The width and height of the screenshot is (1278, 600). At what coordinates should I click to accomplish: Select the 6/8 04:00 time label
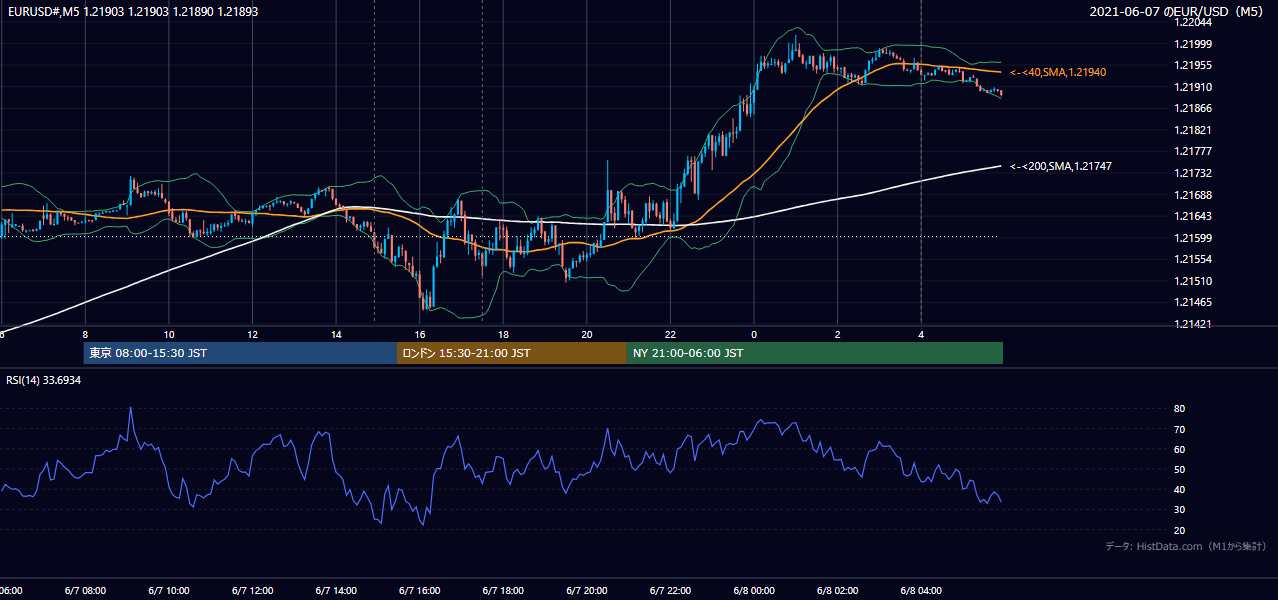921,591
